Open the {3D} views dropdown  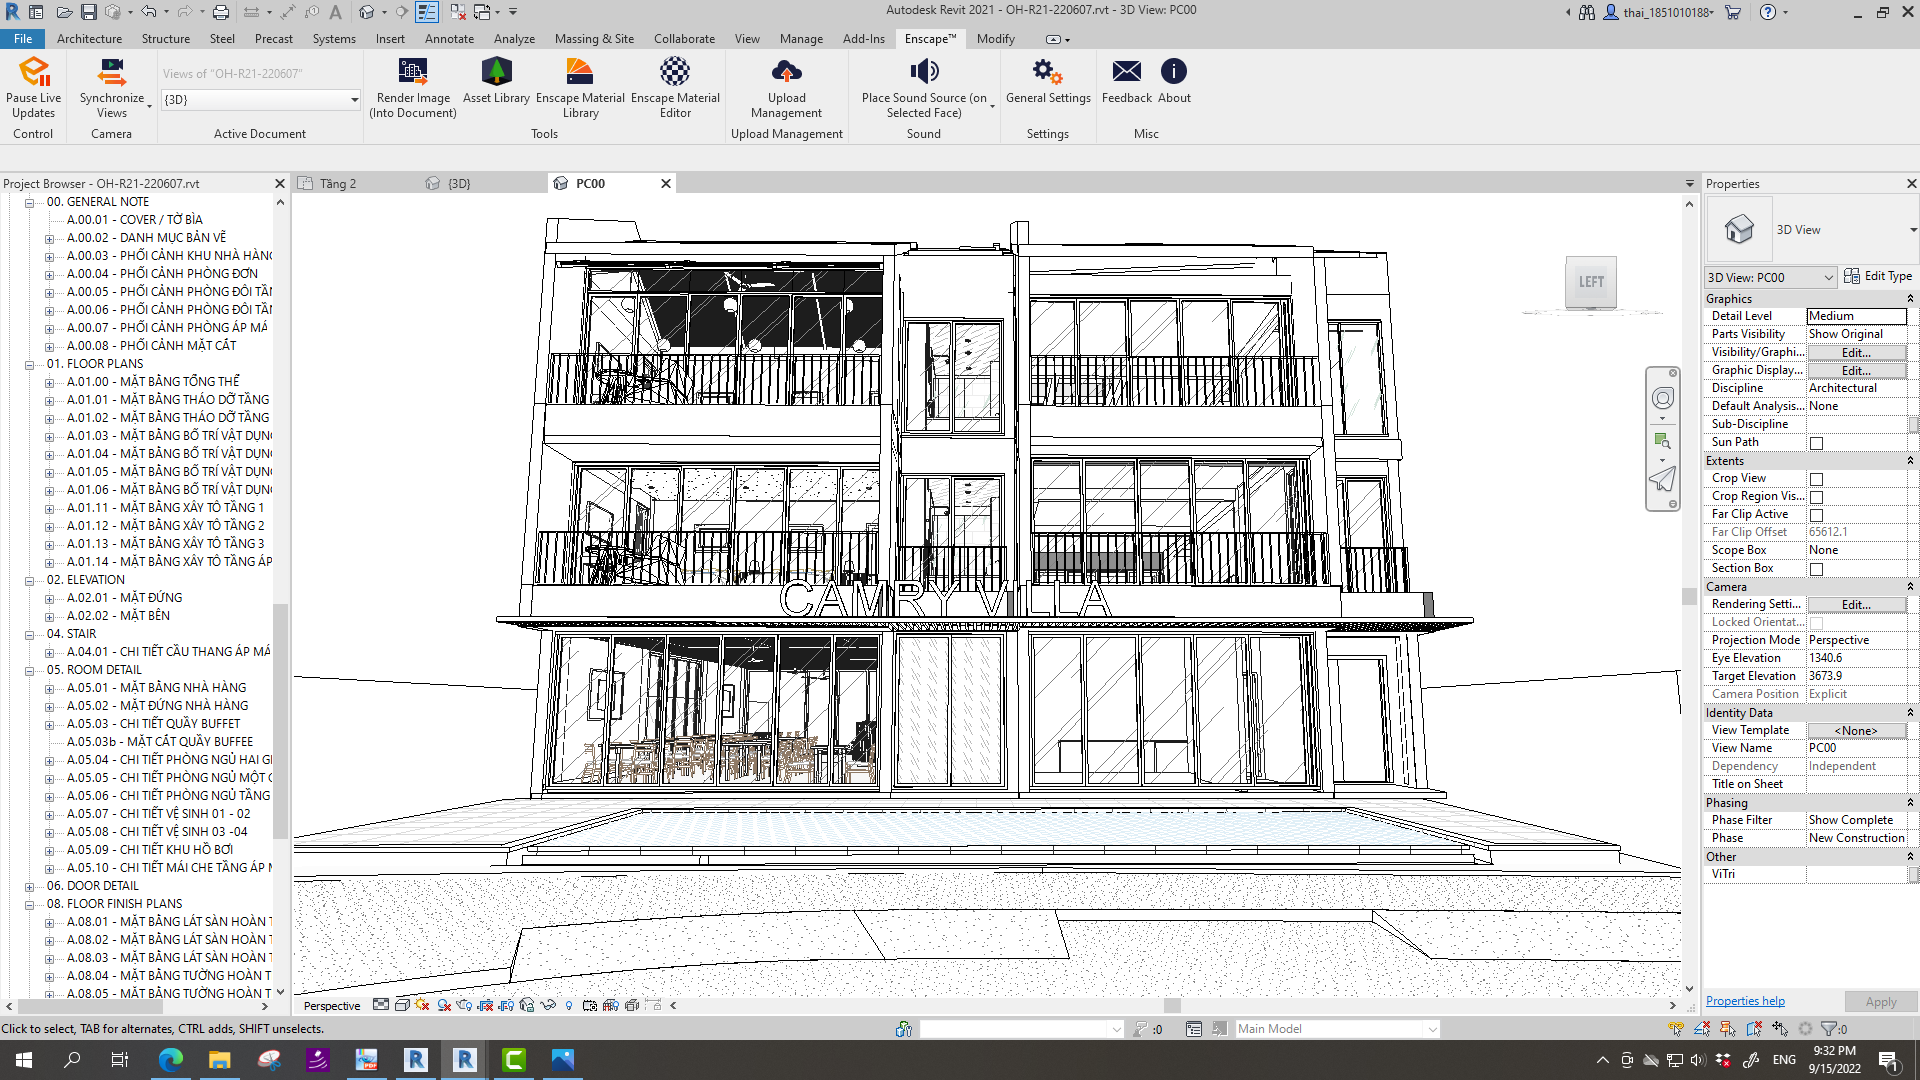click(x=354, y=100)
